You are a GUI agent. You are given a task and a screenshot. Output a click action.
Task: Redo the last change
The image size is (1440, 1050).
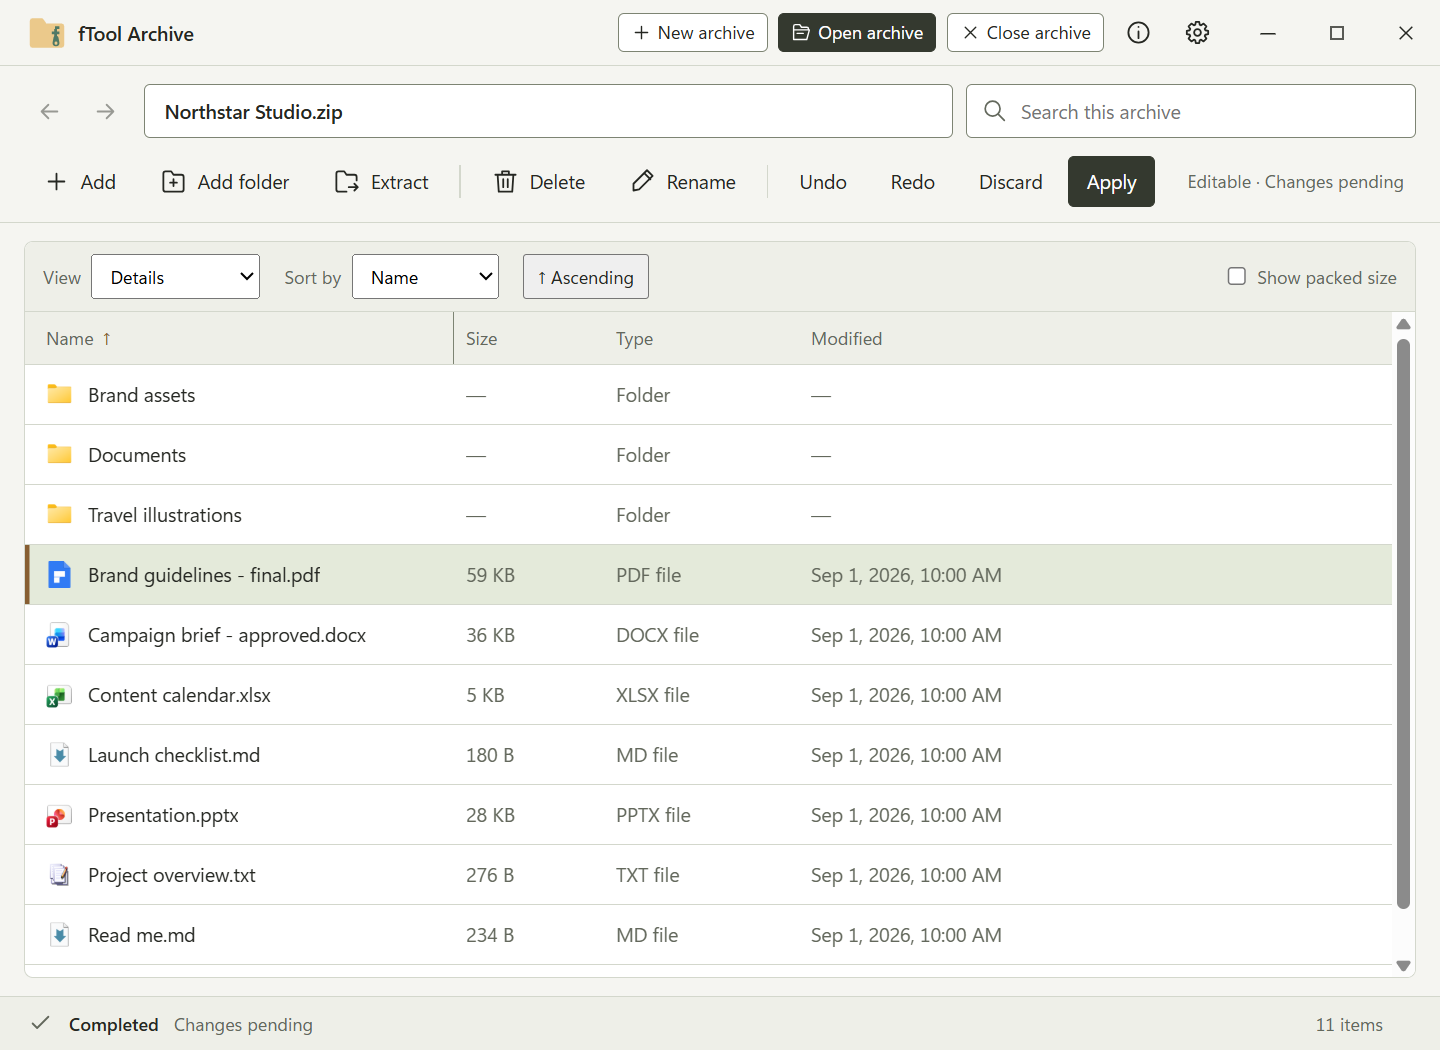coord(913,182)
